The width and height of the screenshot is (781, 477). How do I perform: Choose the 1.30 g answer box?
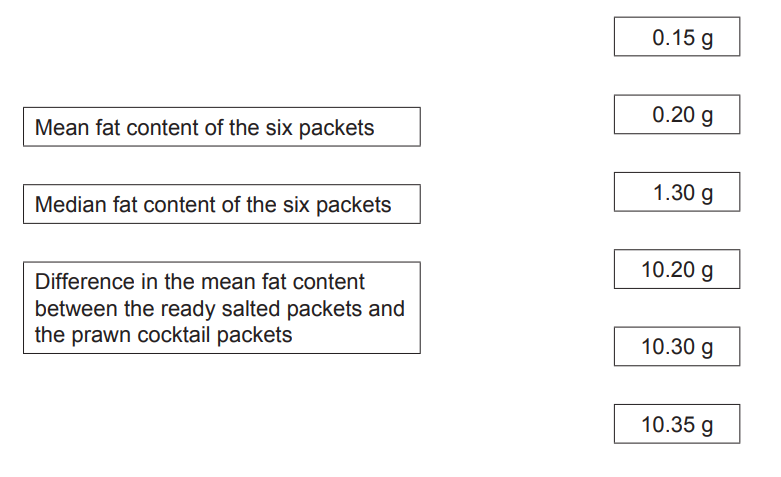coord(677,192)
